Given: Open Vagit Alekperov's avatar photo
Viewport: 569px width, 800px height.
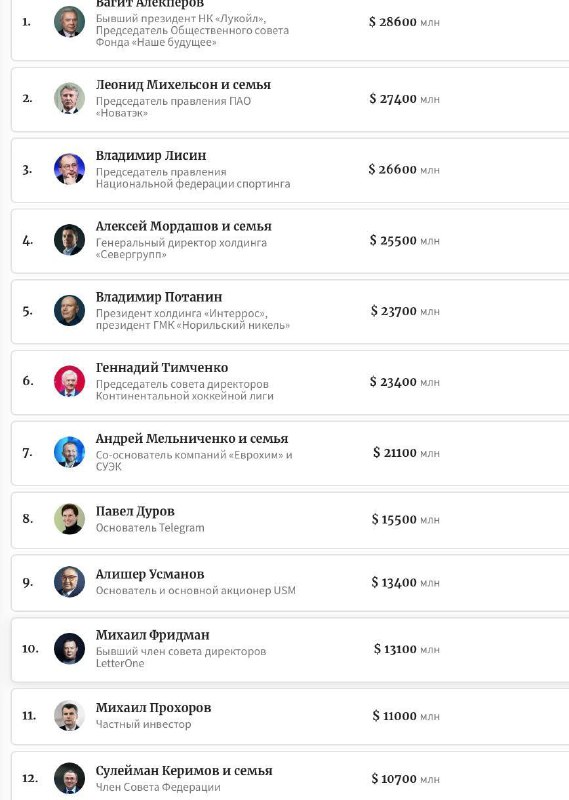Looking at the screenshot, I should click(69, 22).
